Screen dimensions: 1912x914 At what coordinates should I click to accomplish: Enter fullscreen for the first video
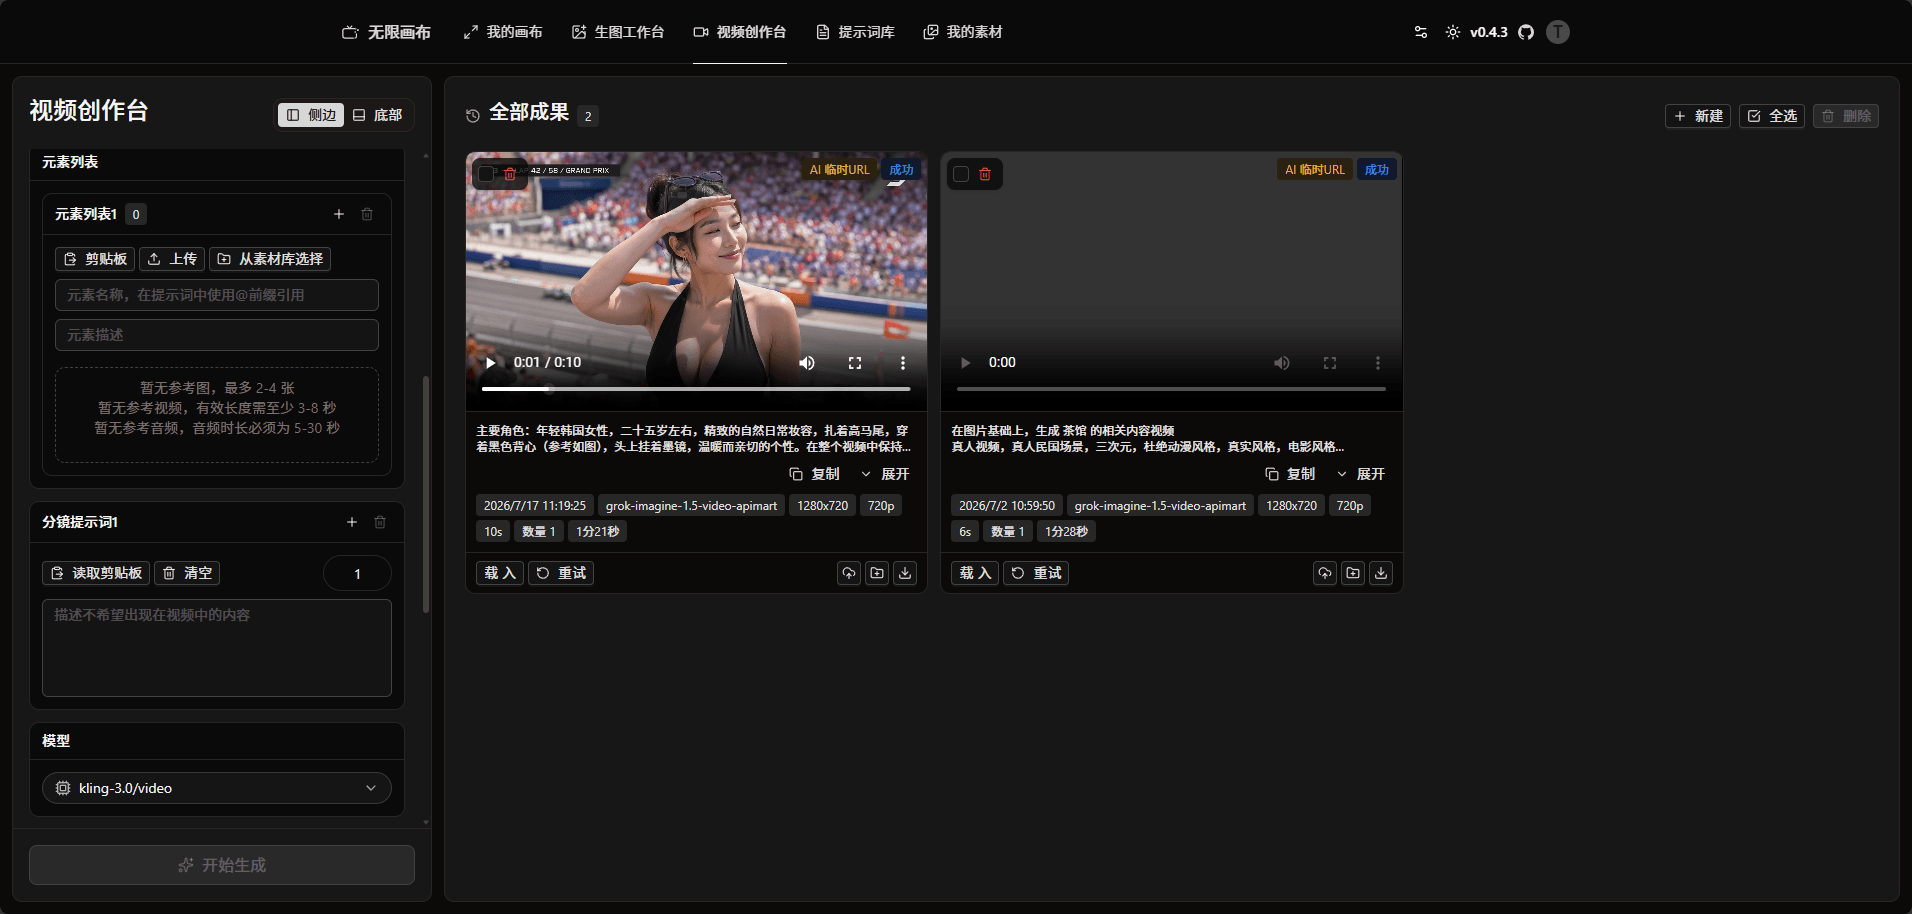[x=855, y=363]
